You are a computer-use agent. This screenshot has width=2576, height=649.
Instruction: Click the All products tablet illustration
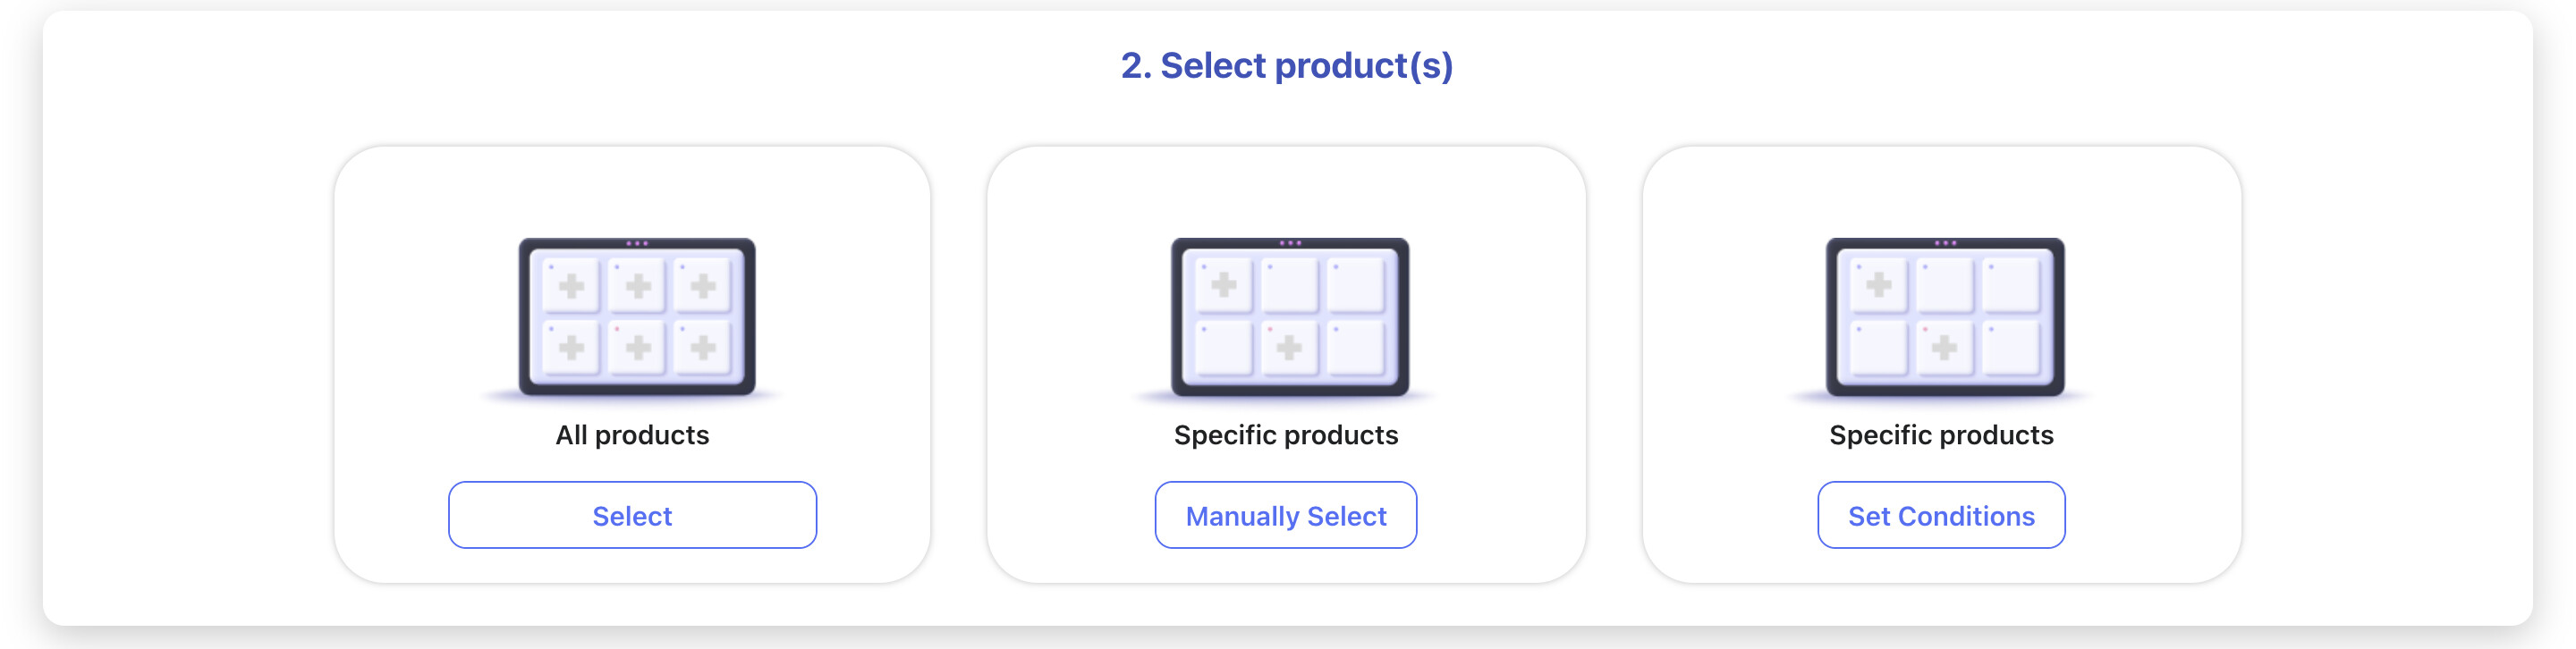636,316
